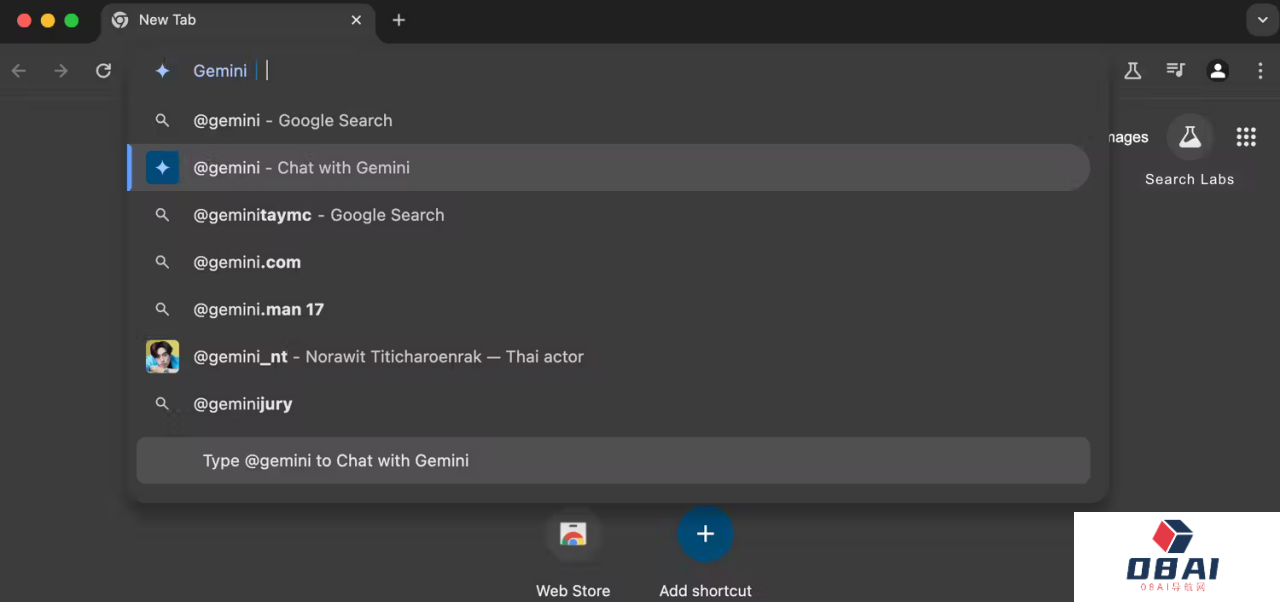The height and width of the screenshot is (602, 1280).
Task: Click the Add shortcut plus button
Action: tap(705, 534)
